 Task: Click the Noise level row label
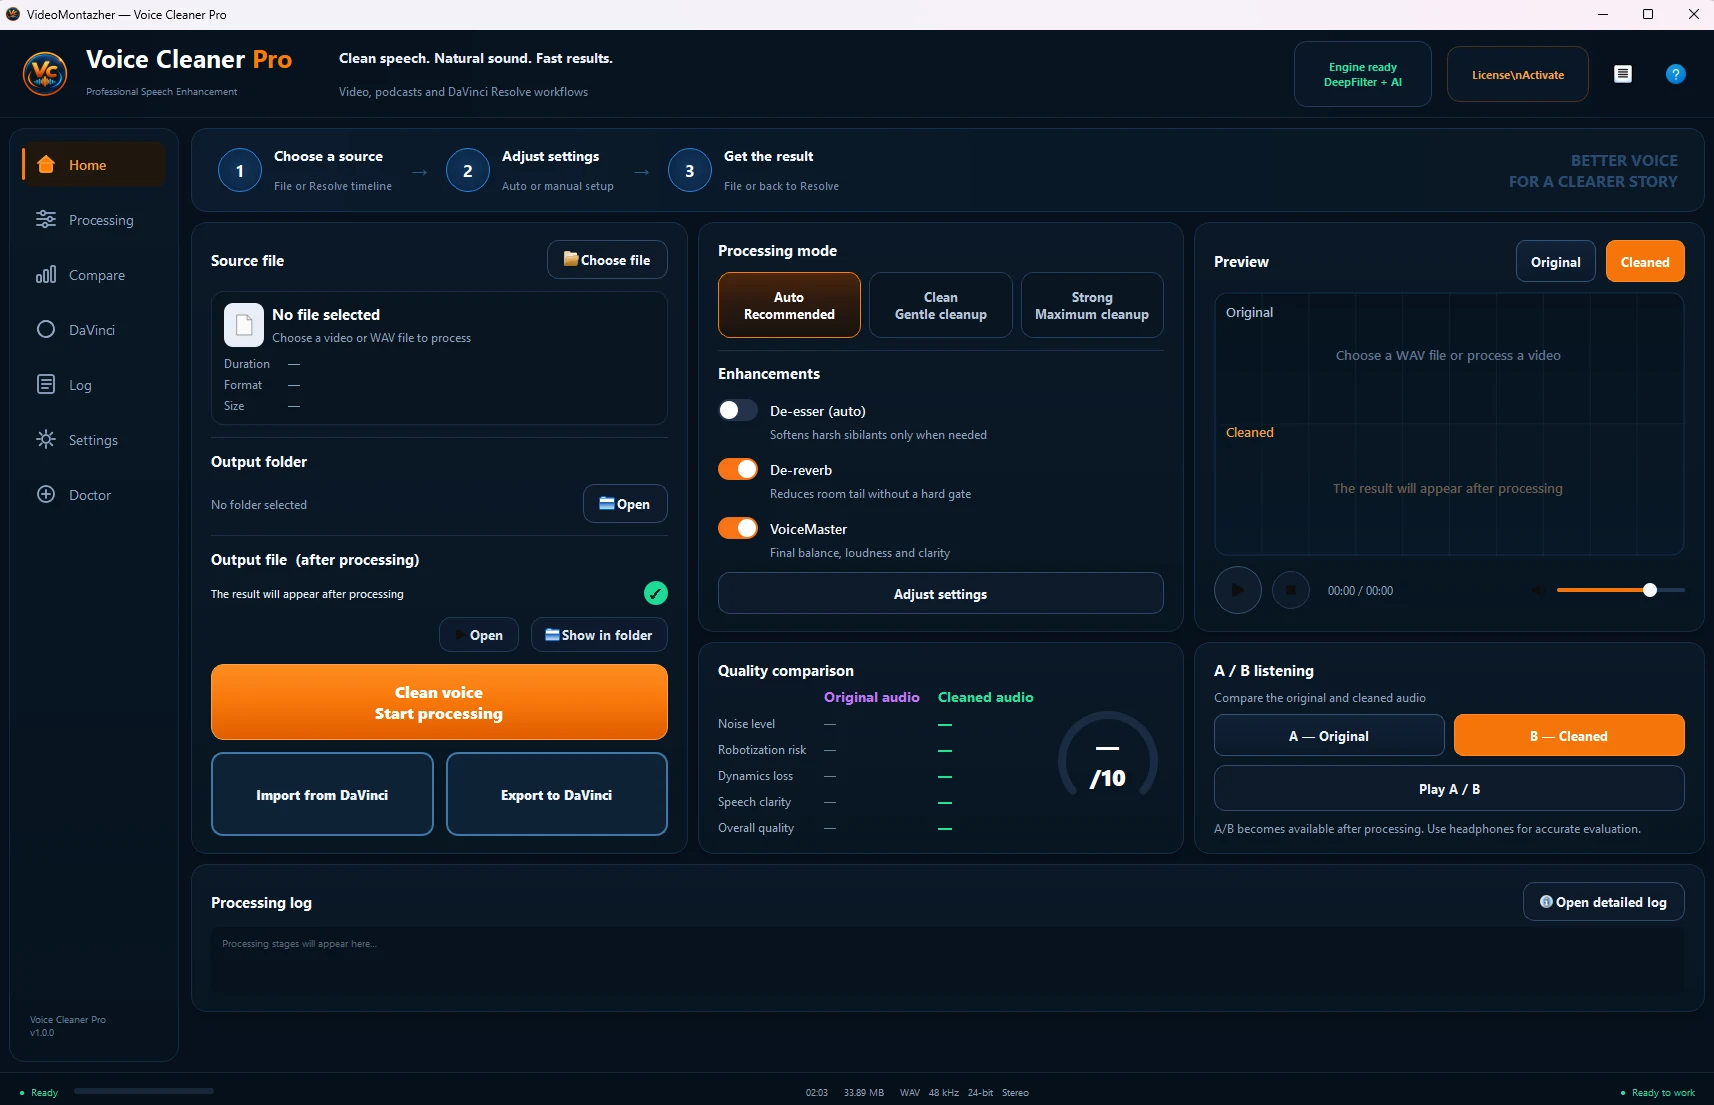(746, 724)
